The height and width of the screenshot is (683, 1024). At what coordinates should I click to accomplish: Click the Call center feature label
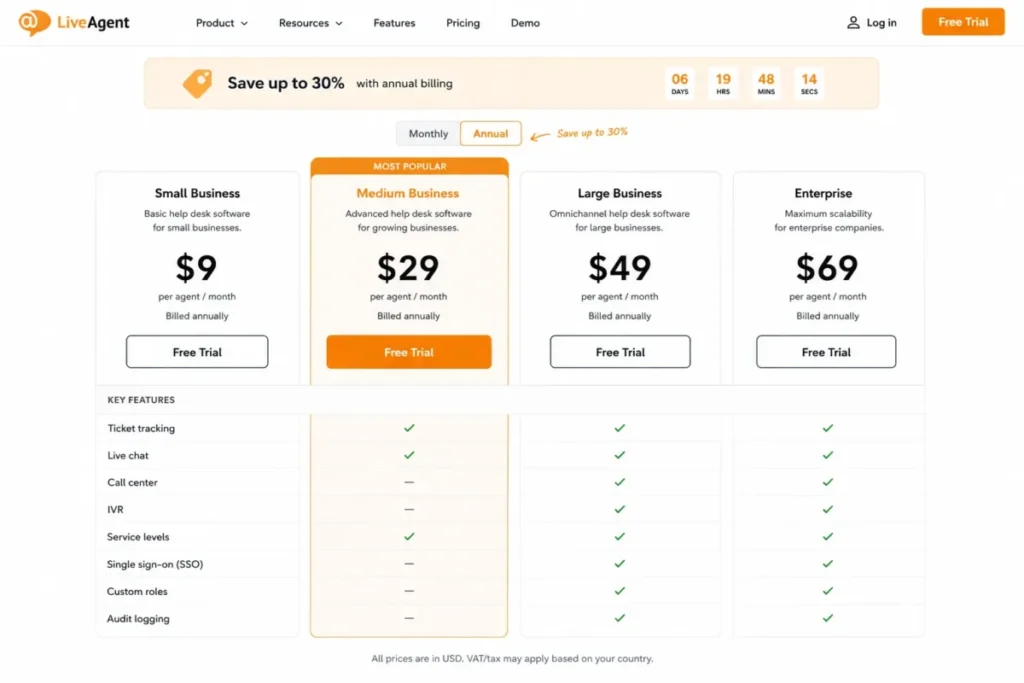pos(133,483)
